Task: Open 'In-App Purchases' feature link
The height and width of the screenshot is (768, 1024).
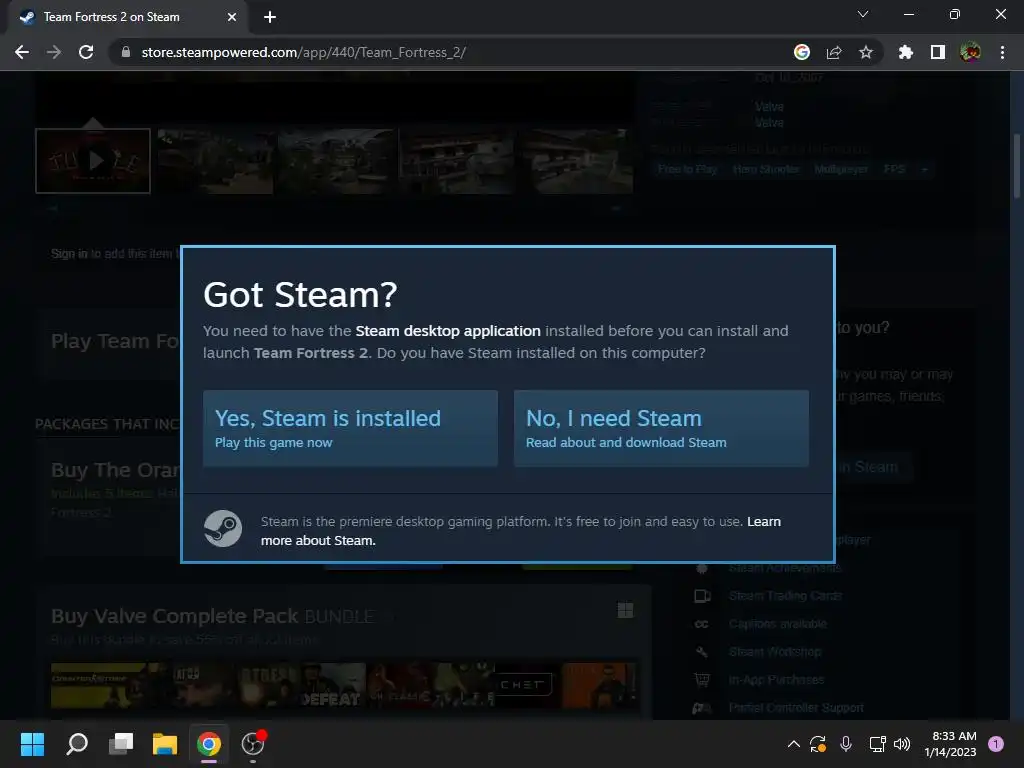Action: tap(776, 680)
